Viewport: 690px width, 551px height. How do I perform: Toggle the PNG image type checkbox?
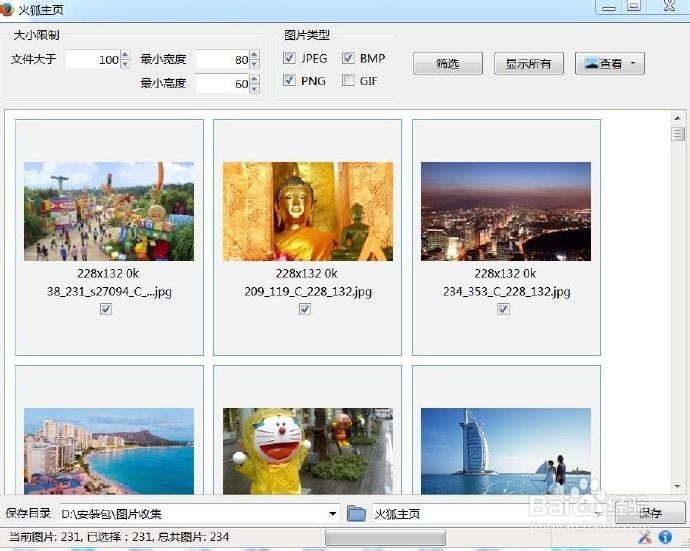(289, 80)
